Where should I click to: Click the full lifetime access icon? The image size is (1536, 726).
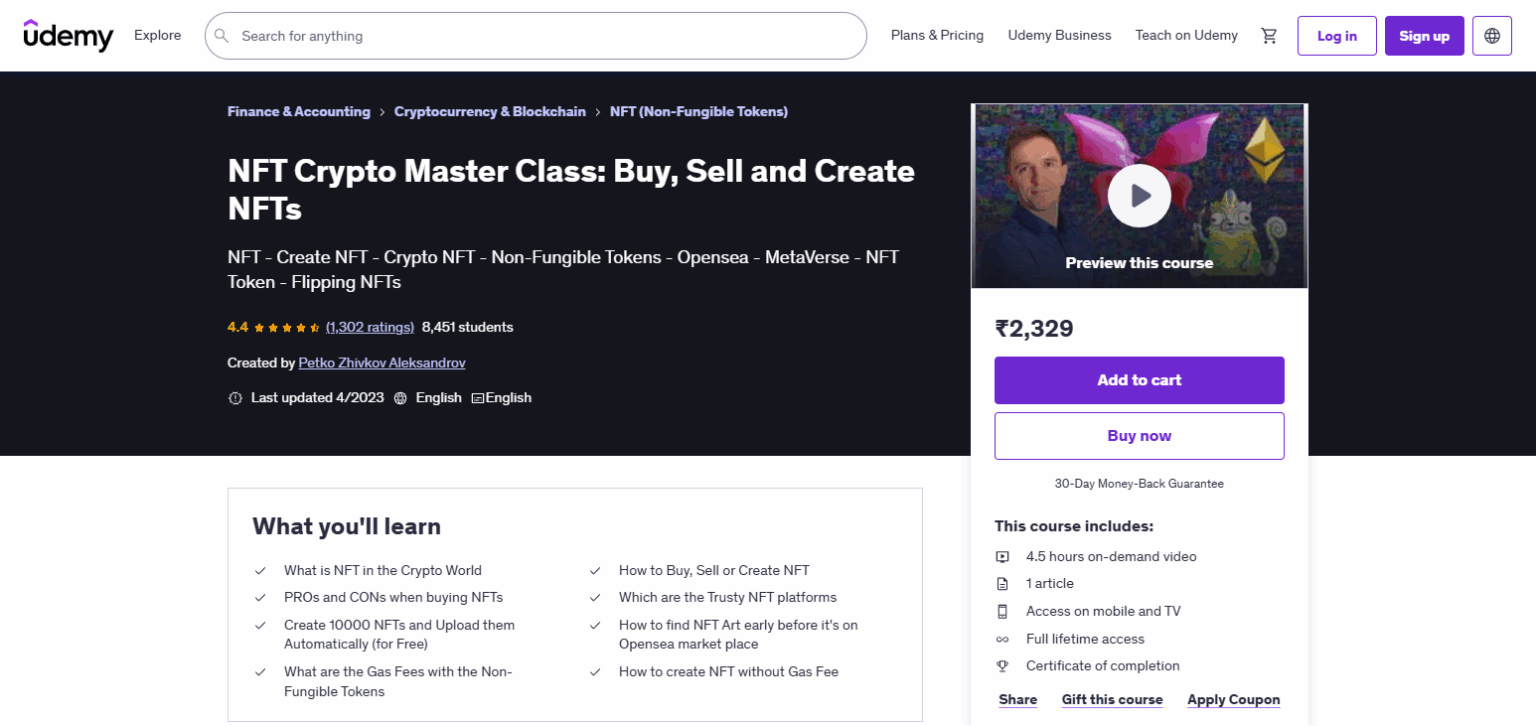pos(1004,638)
